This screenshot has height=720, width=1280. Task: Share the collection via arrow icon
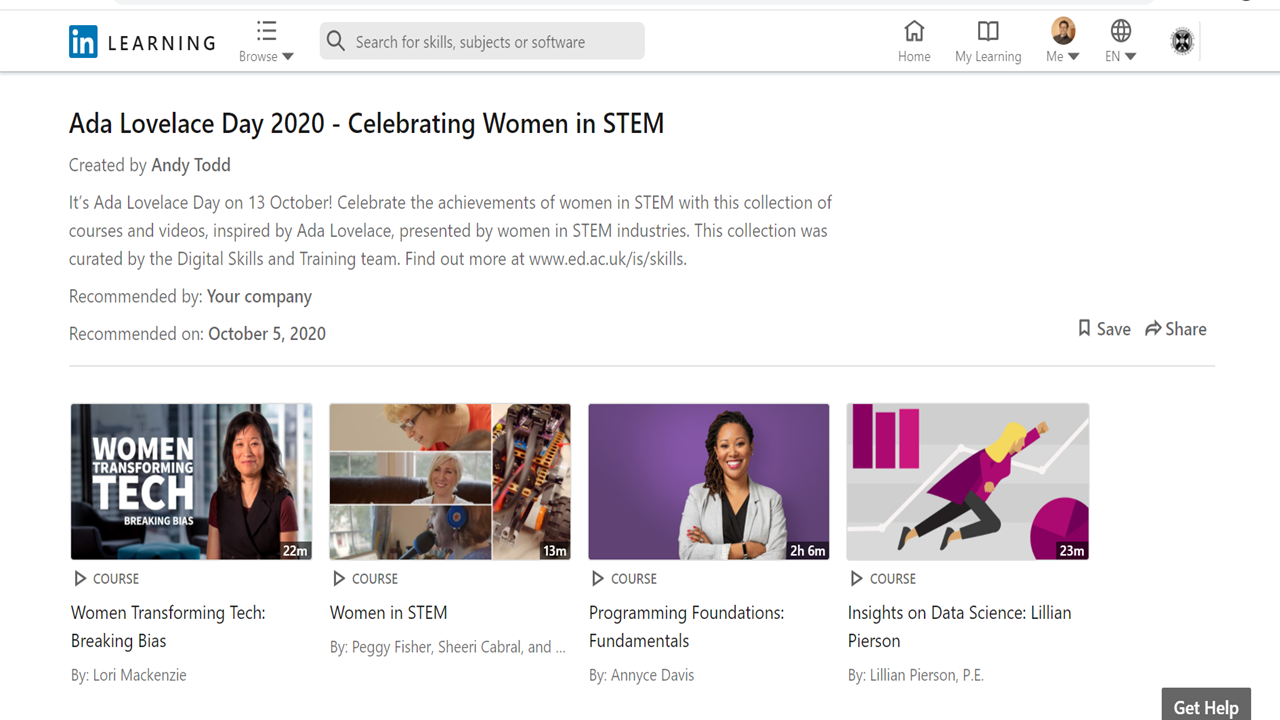click(1153, 328)
